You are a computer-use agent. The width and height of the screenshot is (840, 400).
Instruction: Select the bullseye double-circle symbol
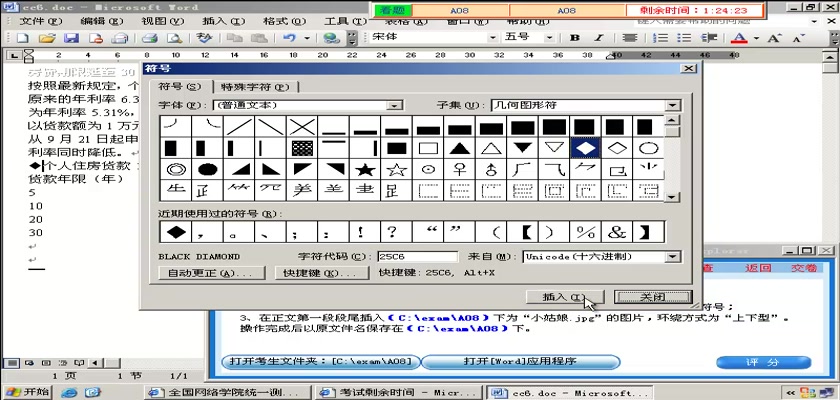pos(176,170)
